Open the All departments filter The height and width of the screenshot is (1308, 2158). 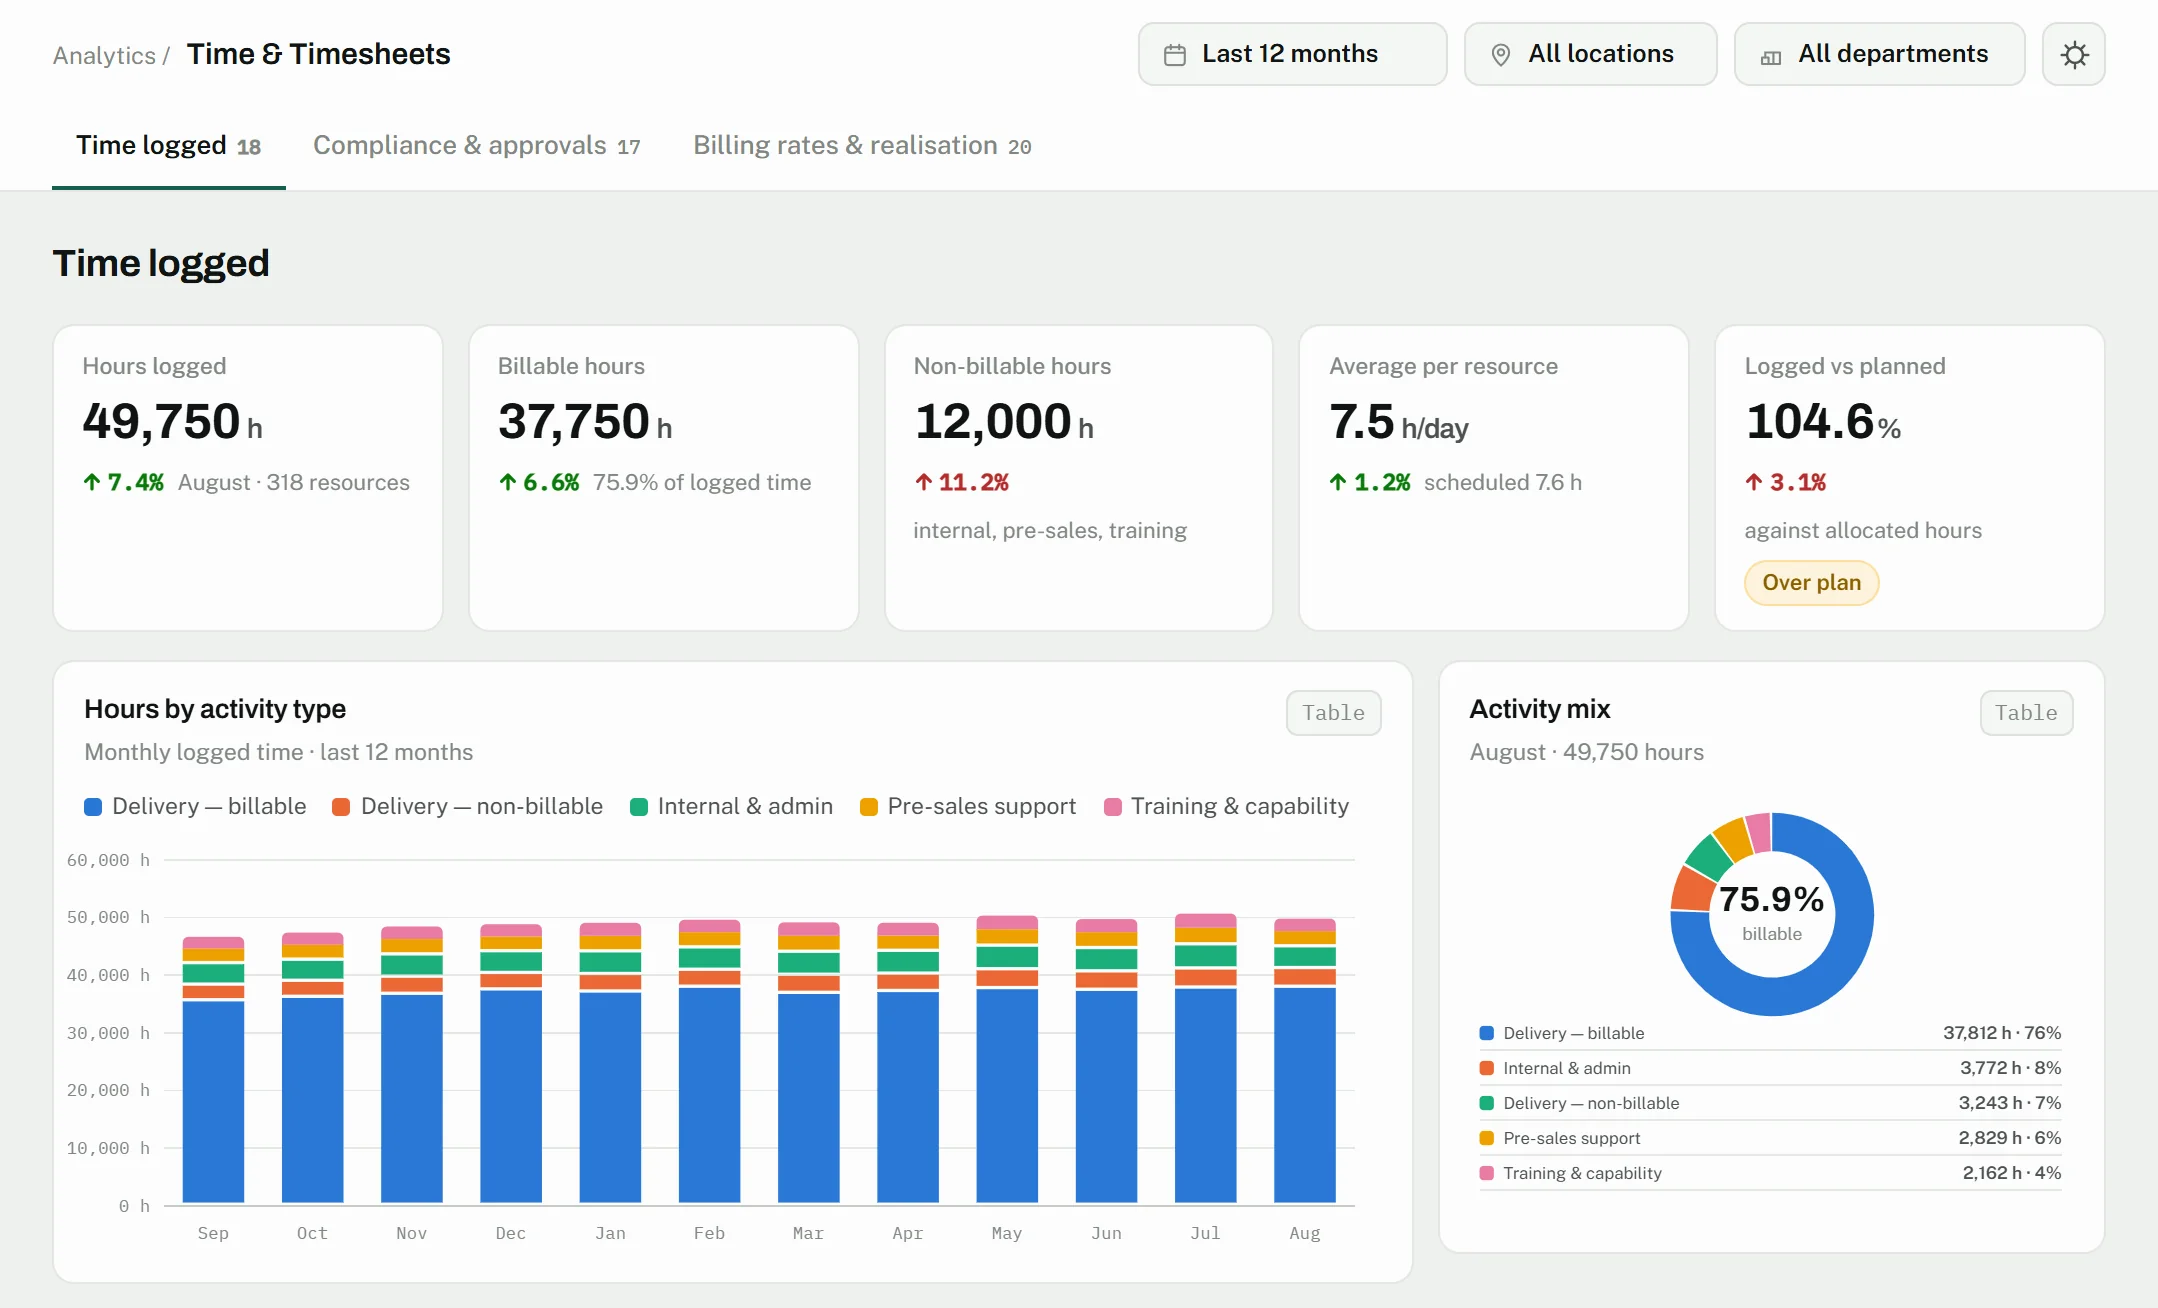tap(1879, 54)
